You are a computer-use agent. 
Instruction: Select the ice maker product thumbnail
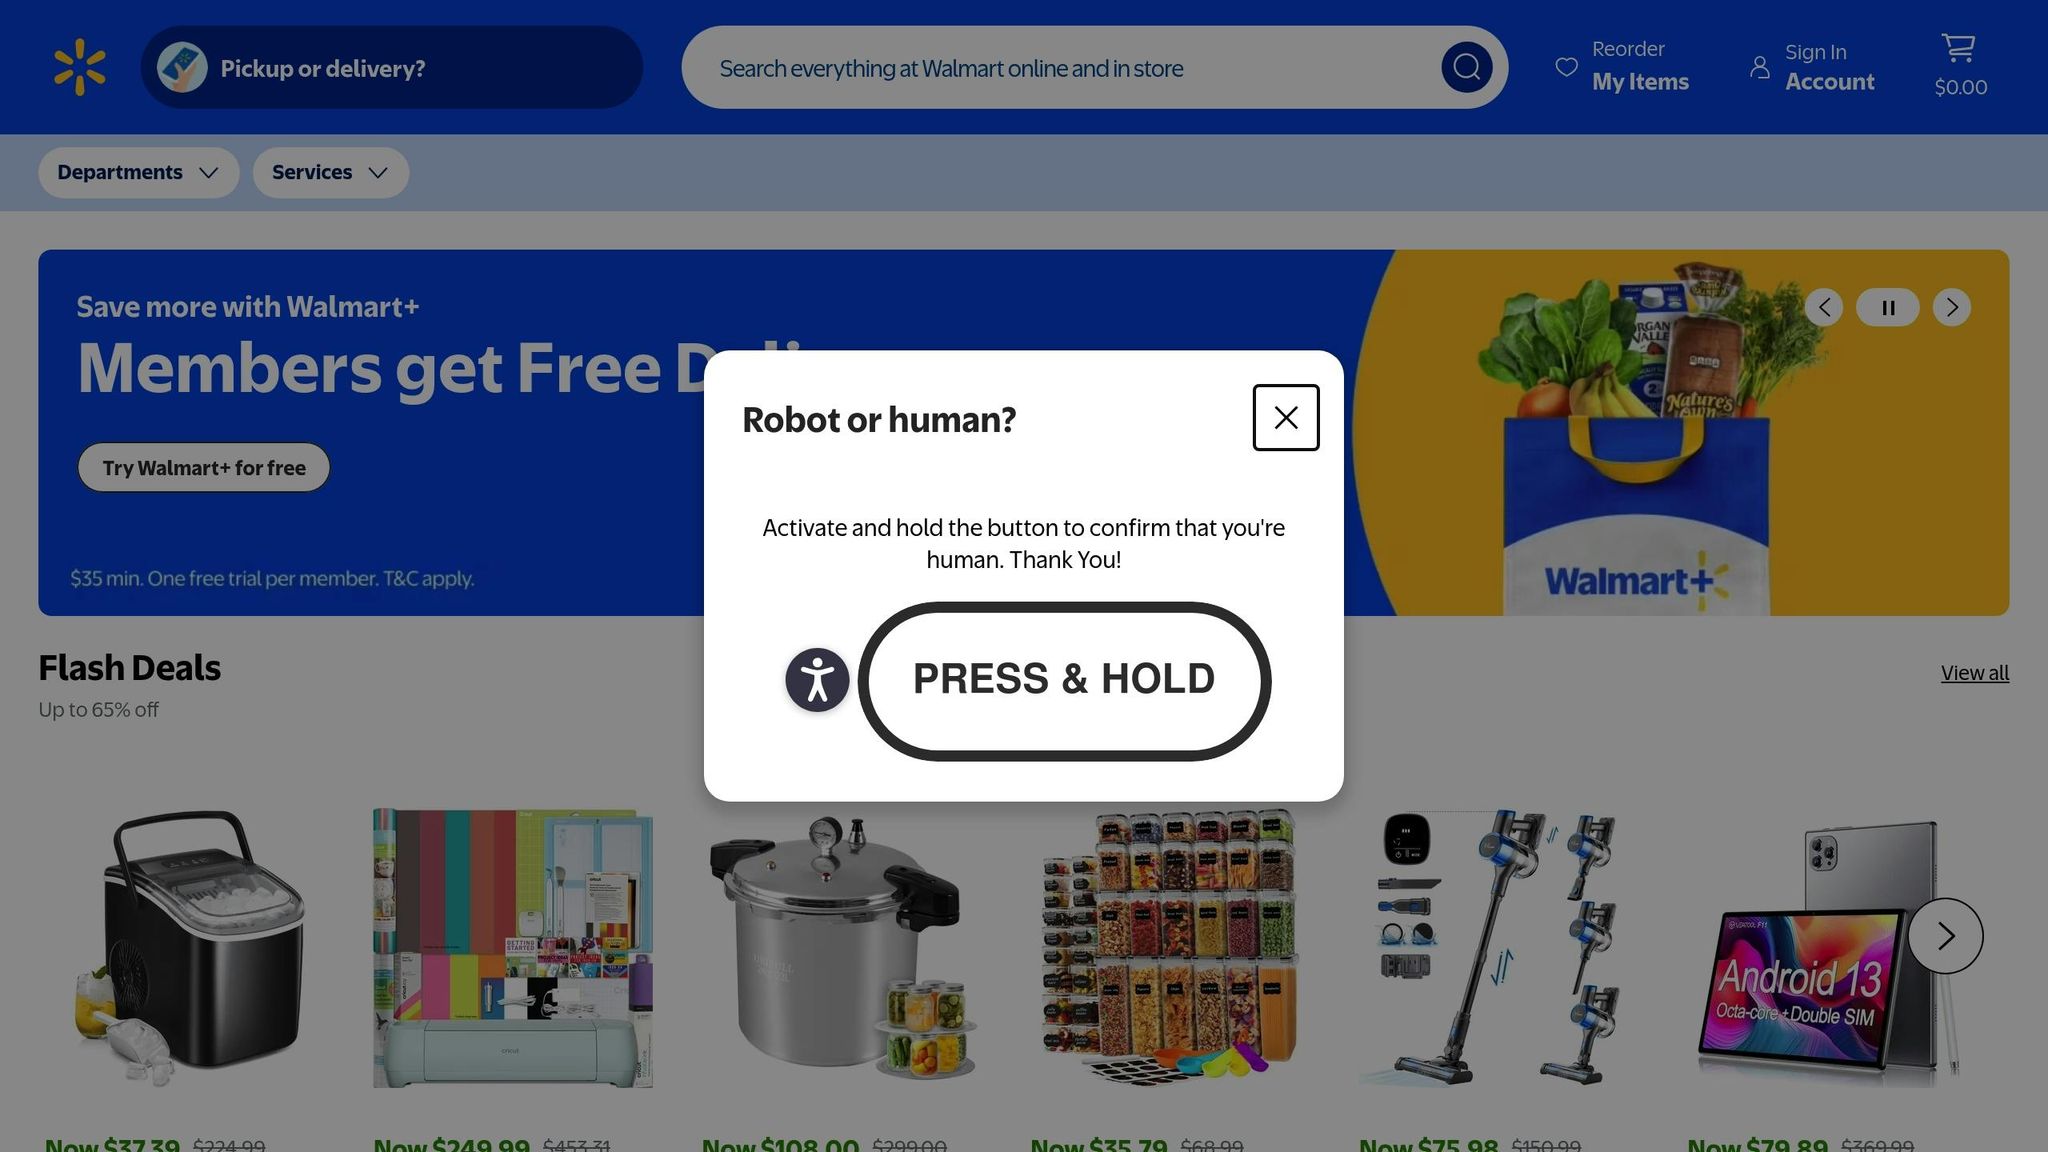point(191,948)
